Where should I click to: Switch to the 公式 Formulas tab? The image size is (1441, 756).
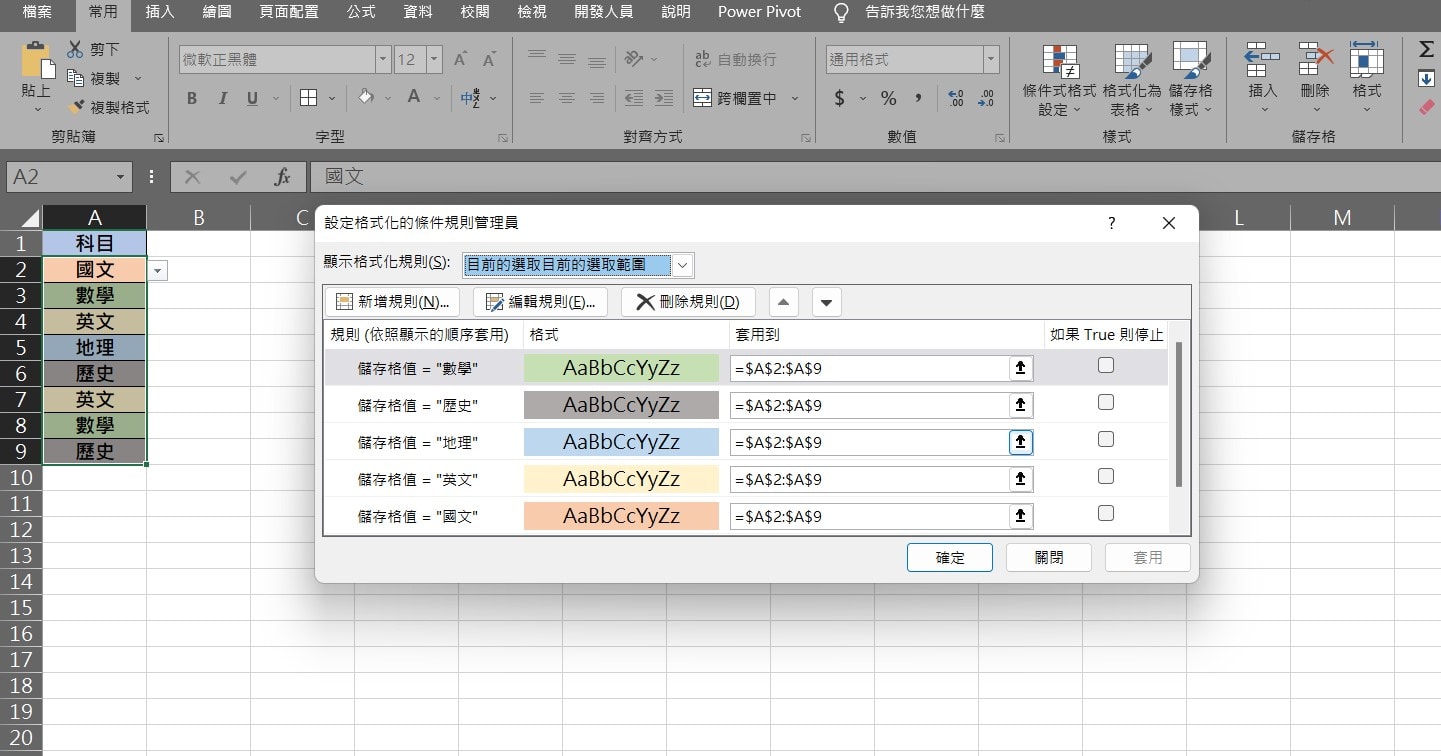point(361,12)
